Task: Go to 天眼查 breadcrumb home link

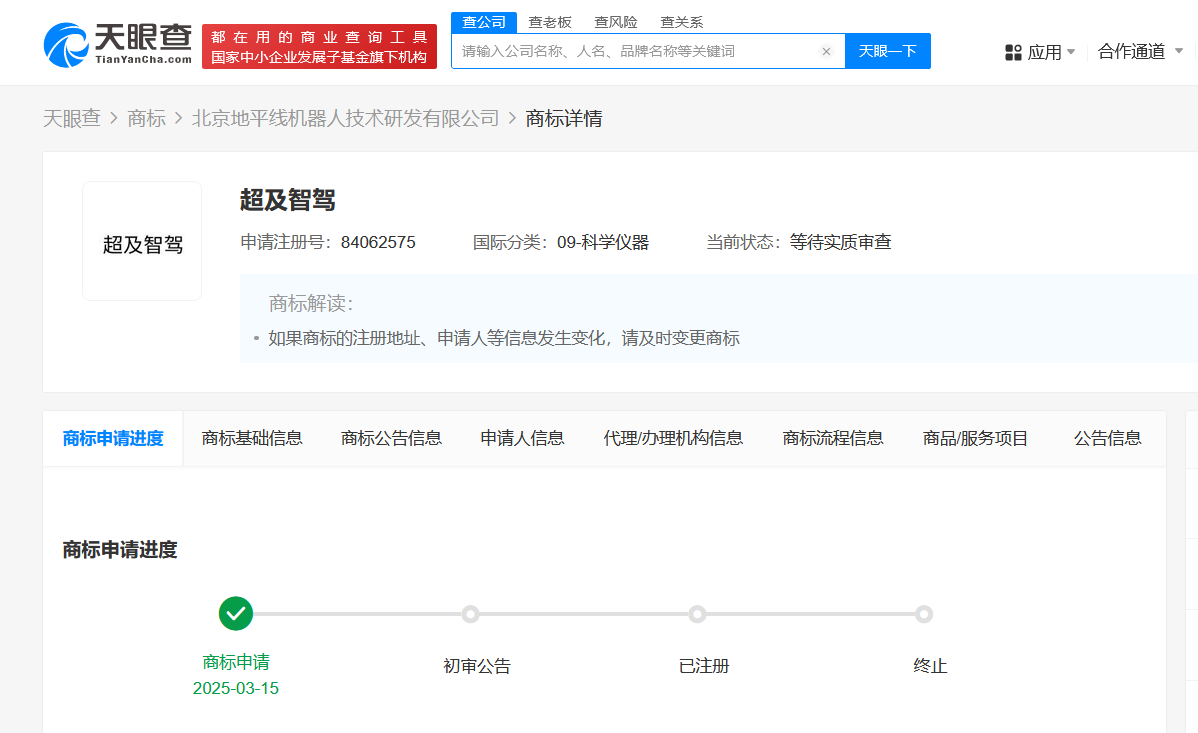Action: 71,119
